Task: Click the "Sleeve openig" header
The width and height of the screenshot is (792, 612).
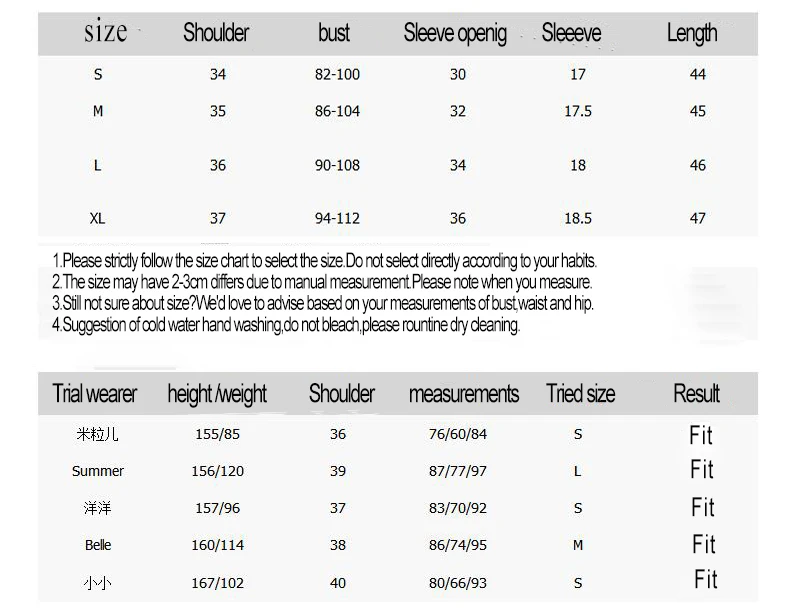Action: [x=455, y=34]
